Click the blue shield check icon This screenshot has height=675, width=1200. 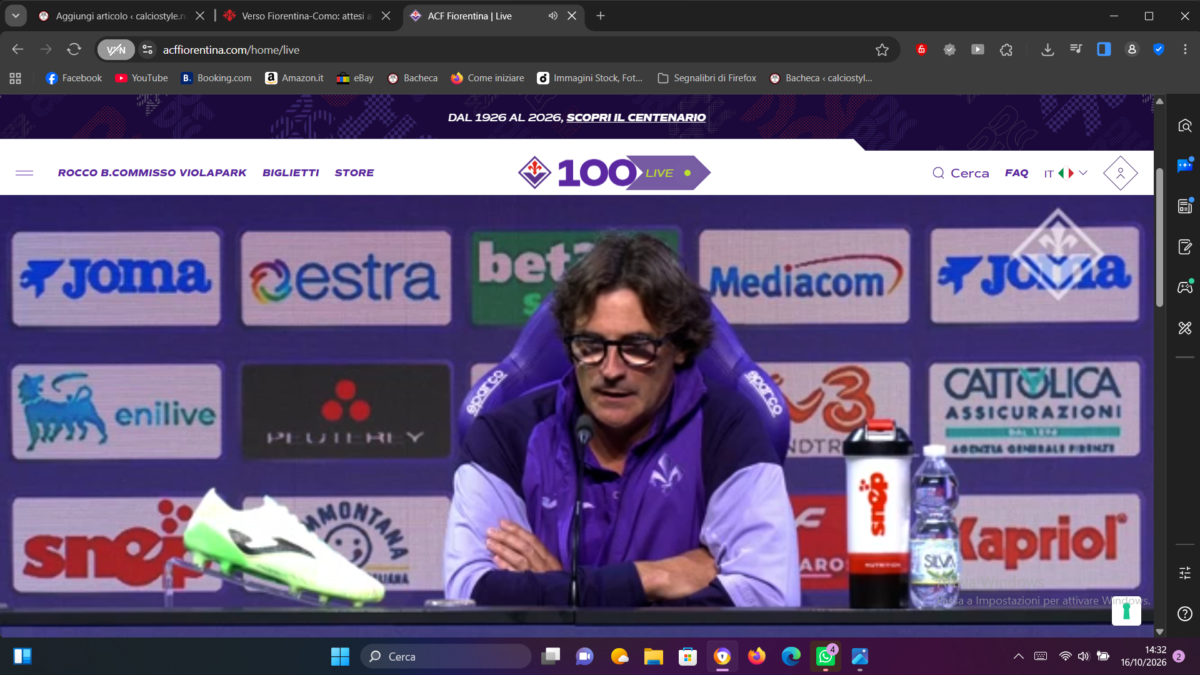pos(1159,49)
